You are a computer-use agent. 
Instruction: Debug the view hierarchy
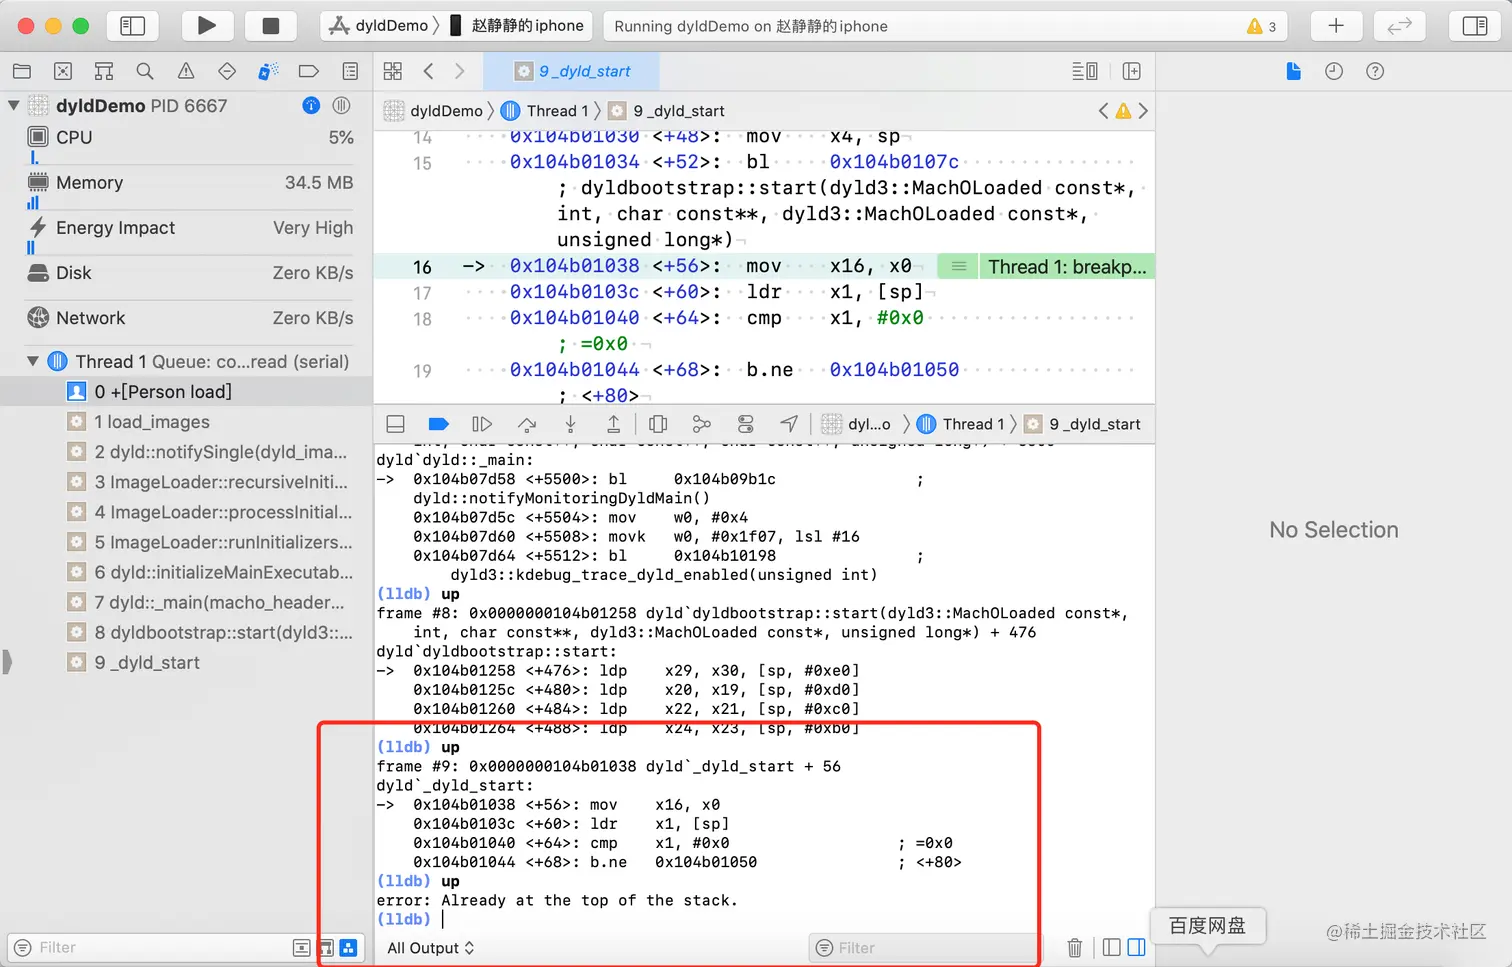tap(658, 424)
